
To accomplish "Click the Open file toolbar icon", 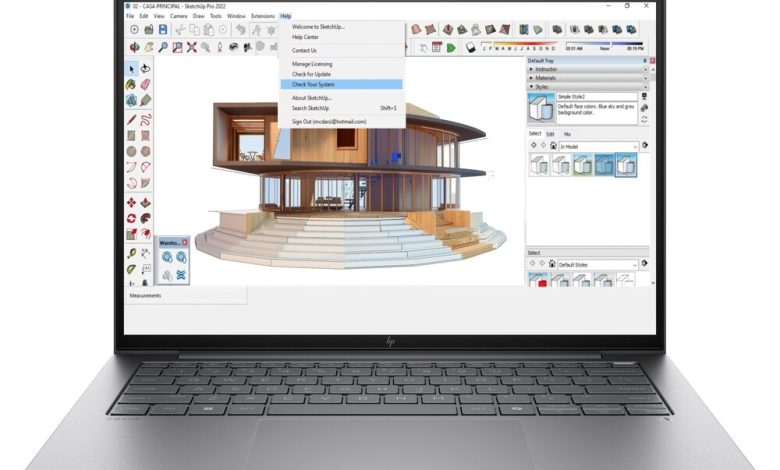I will coord(149,30).
